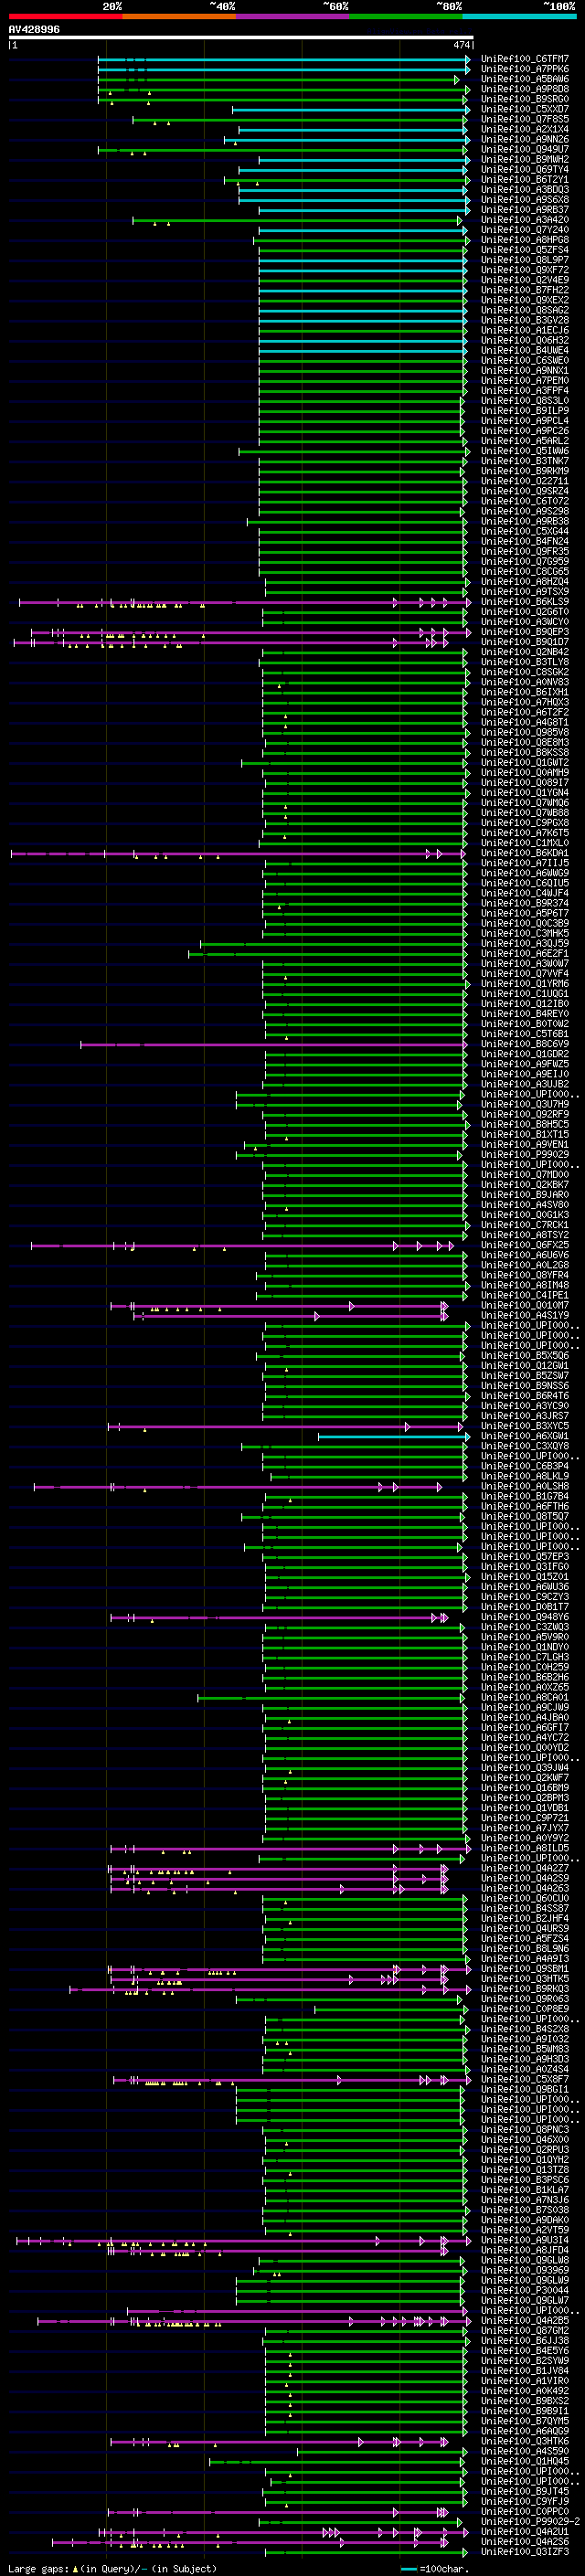Click the AV428996 query name
This screenshot has width=585, height=2576.
tap(34, 29)
